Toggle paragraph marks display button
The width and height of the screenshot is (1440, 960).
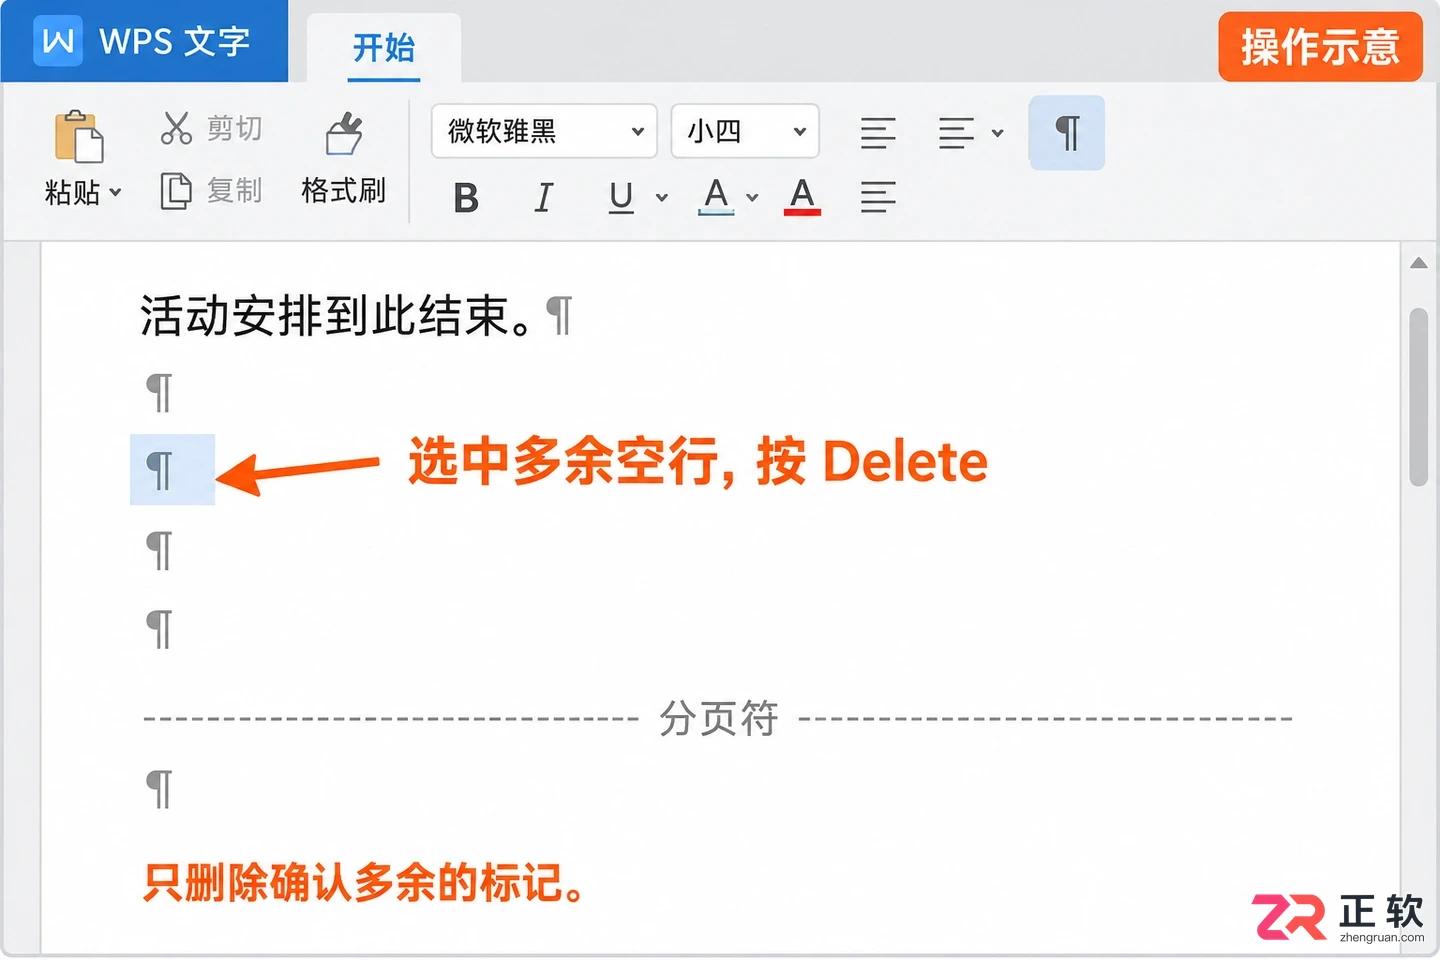1067,133
